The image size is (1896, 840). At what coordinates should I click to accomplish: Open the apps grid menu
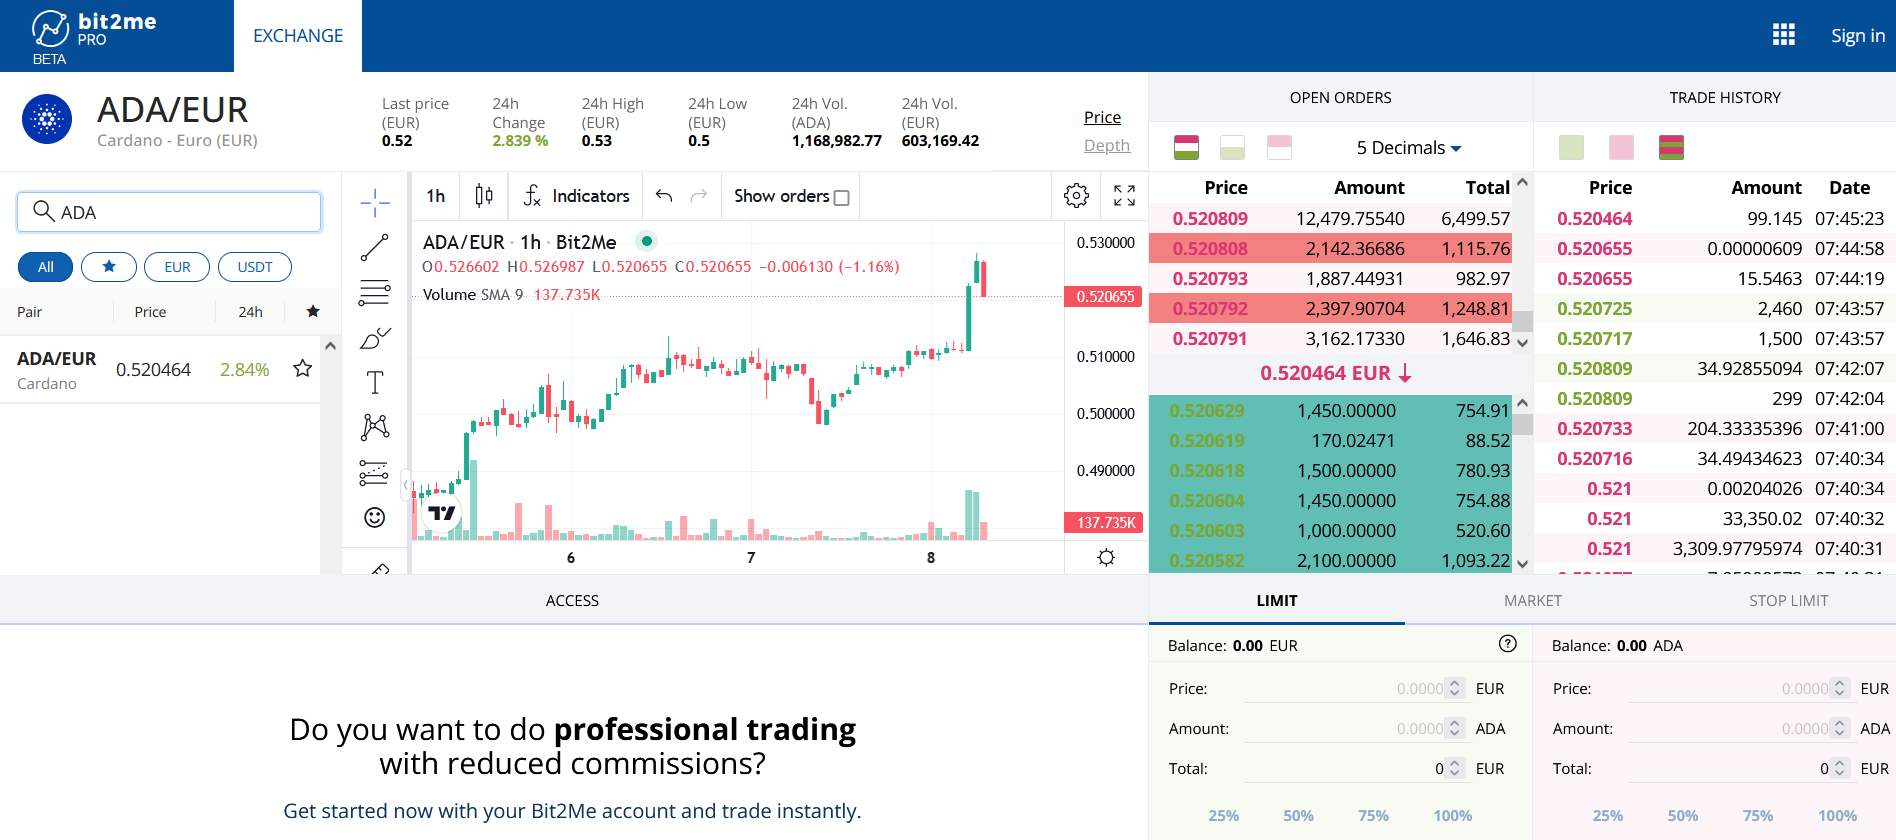click(1783, 35)
